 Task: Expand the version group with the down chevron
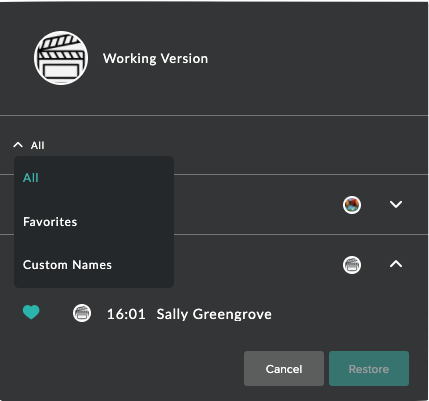click(x=396, y=204)
